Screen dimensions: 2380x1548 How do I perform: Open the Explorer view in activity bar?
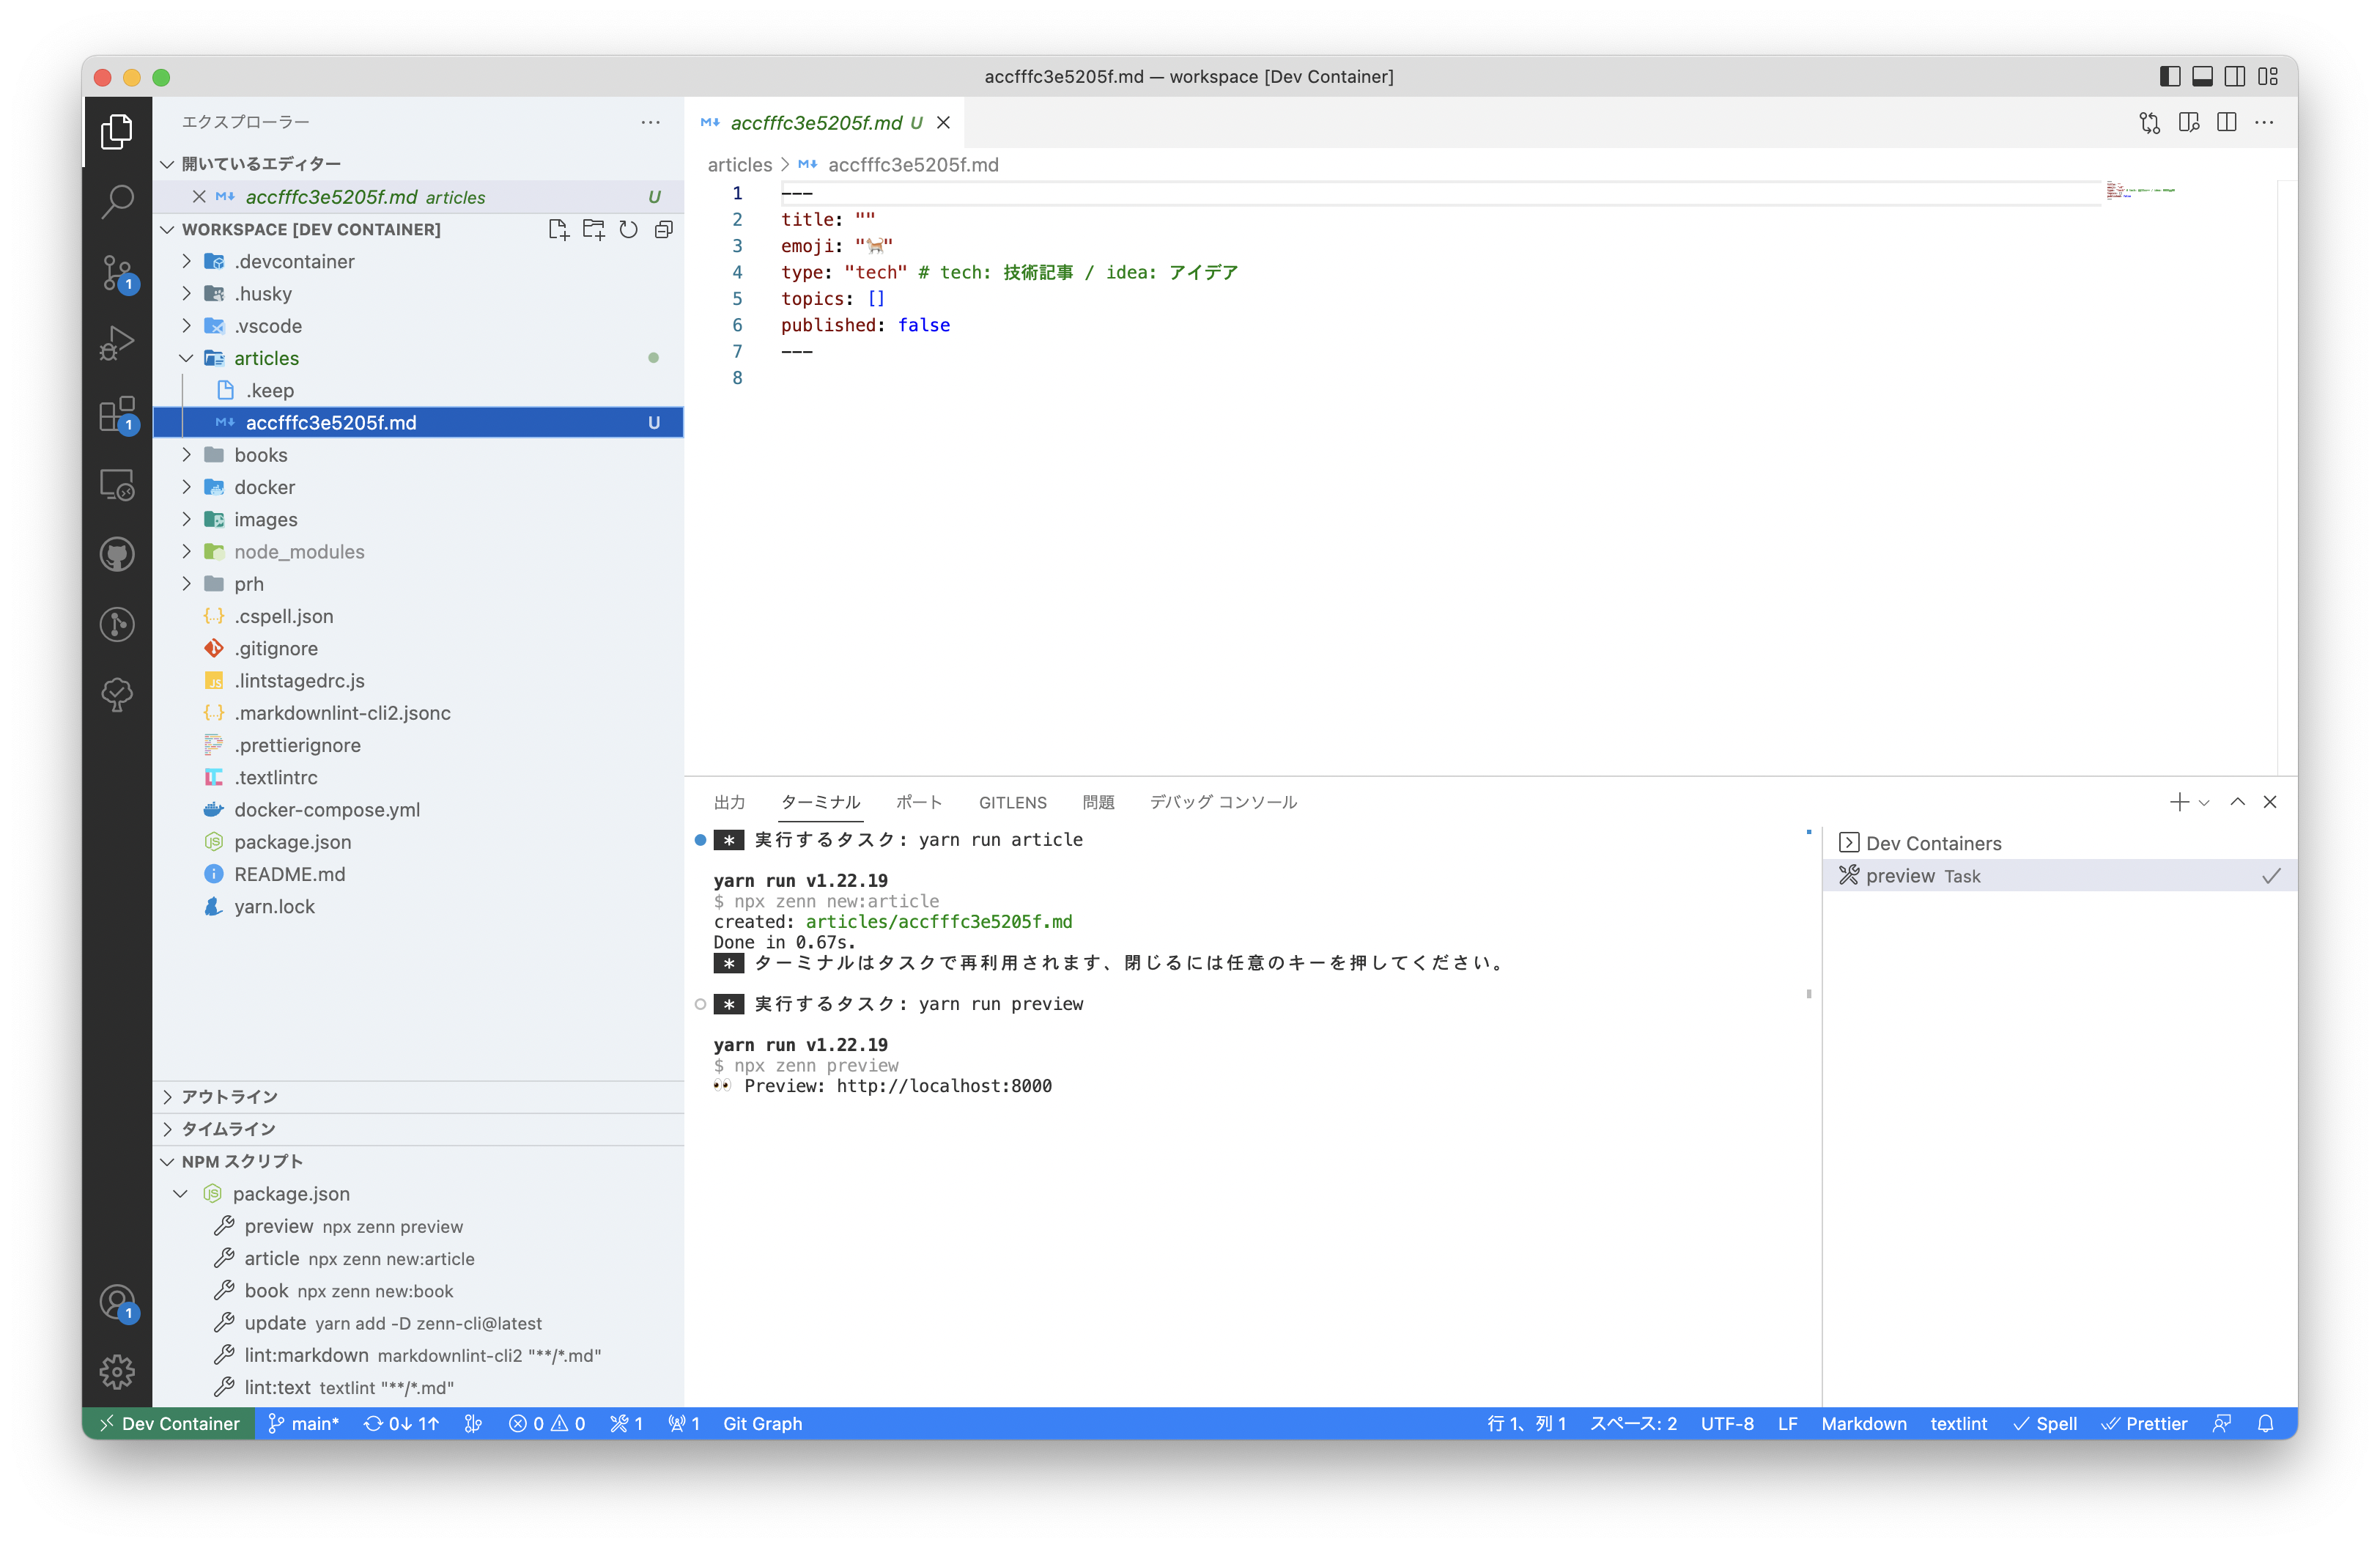pos(117,132)
